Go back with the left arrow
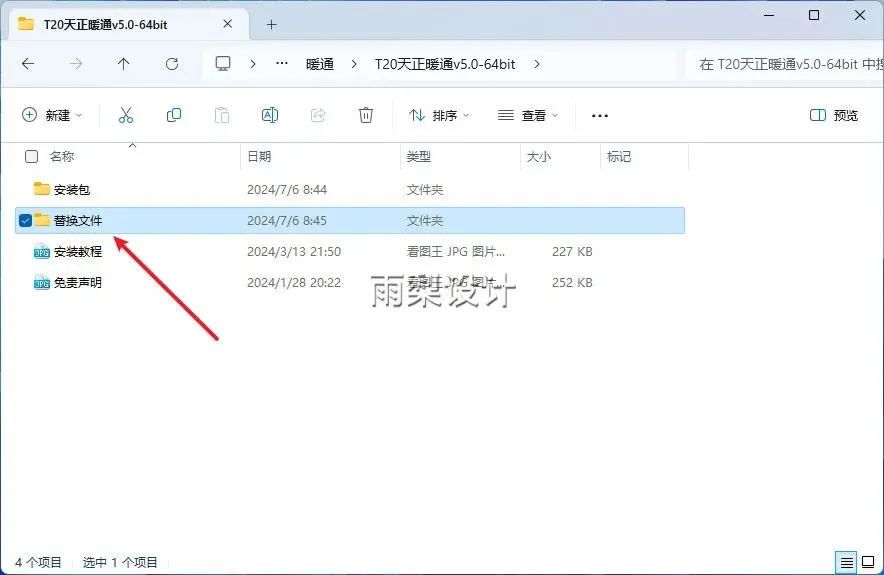The width and height of the screenshot is (884, 575). [28, 64]
